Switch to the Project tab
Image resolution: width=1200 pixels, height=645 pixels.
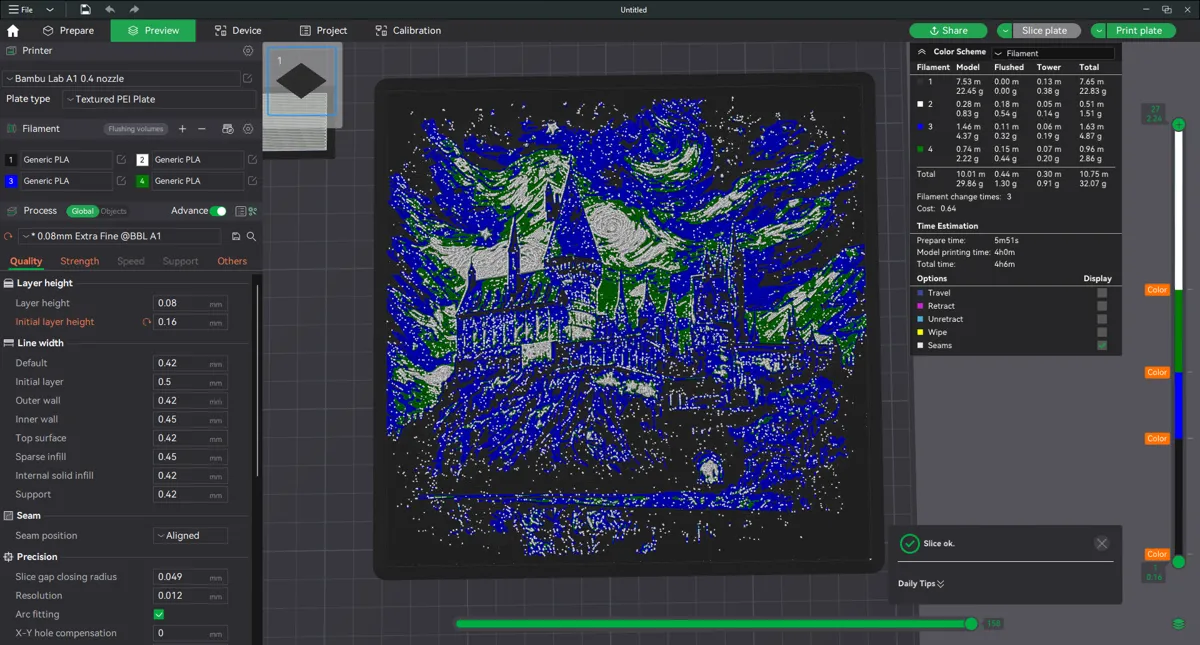pyautogui.click(x=323, y=31)
